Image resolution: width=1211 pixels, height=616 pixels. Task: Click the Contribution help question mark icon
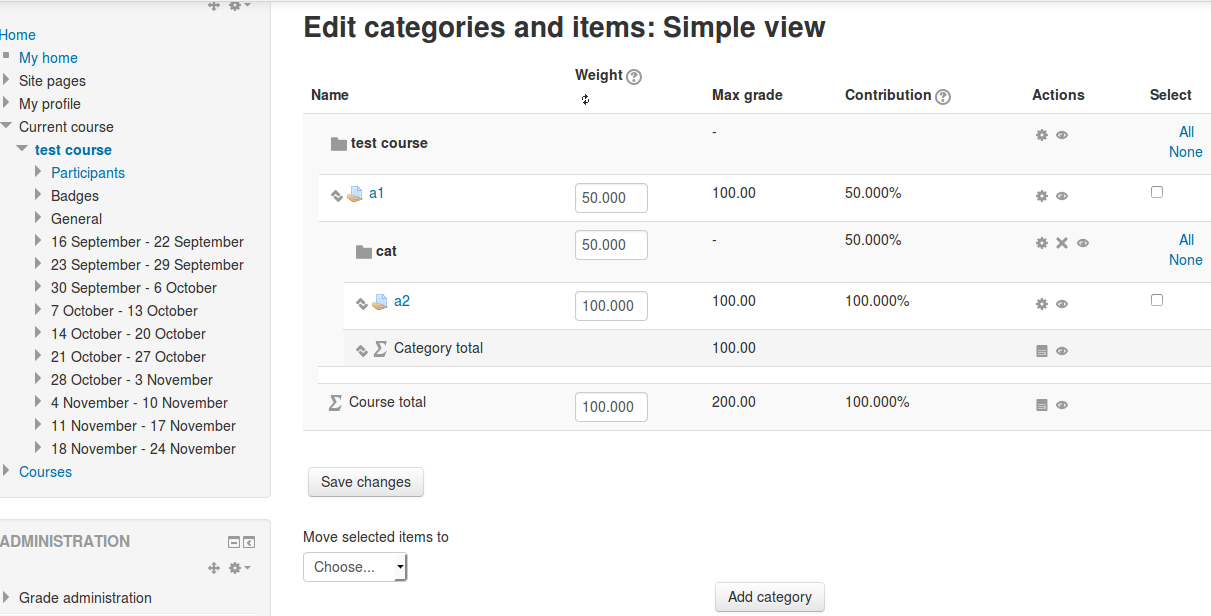pos(942,97)
